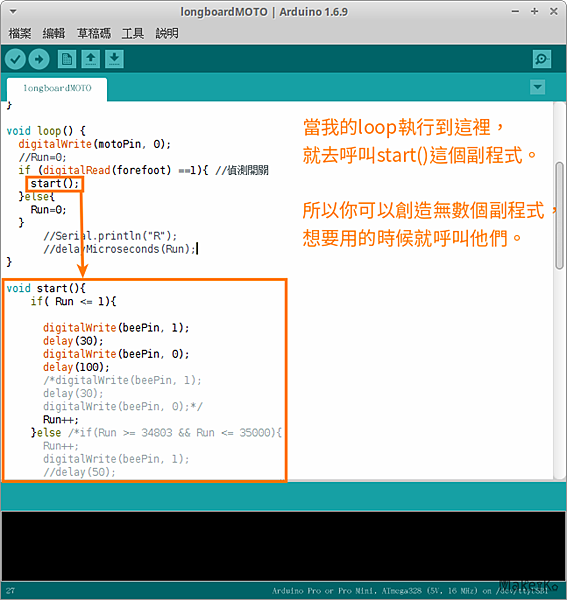Click the Upload arrow button

click(x=39, y=59)
